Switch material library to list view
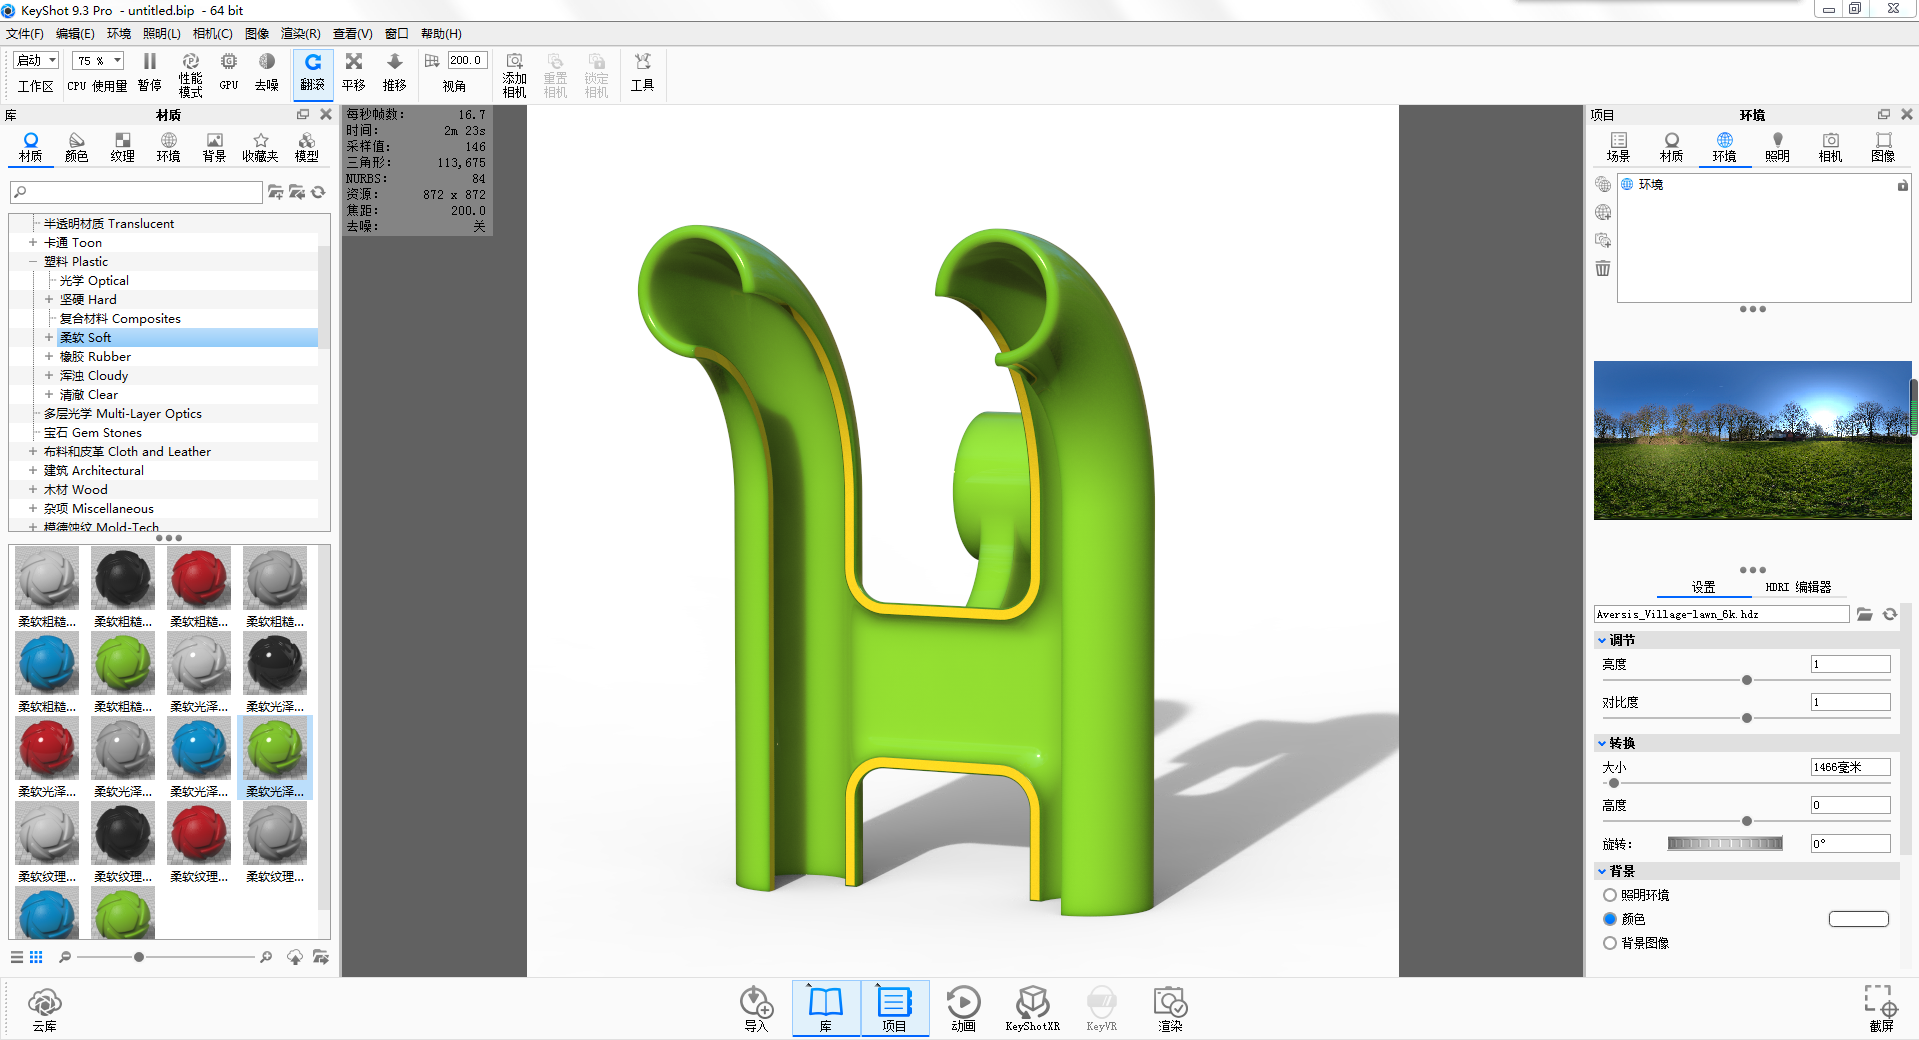 [x=17, y=957]
